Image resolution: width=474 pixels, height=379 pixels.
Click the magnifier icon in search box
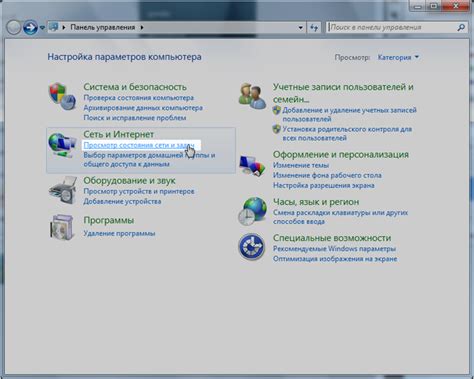[x=461, y=27]
